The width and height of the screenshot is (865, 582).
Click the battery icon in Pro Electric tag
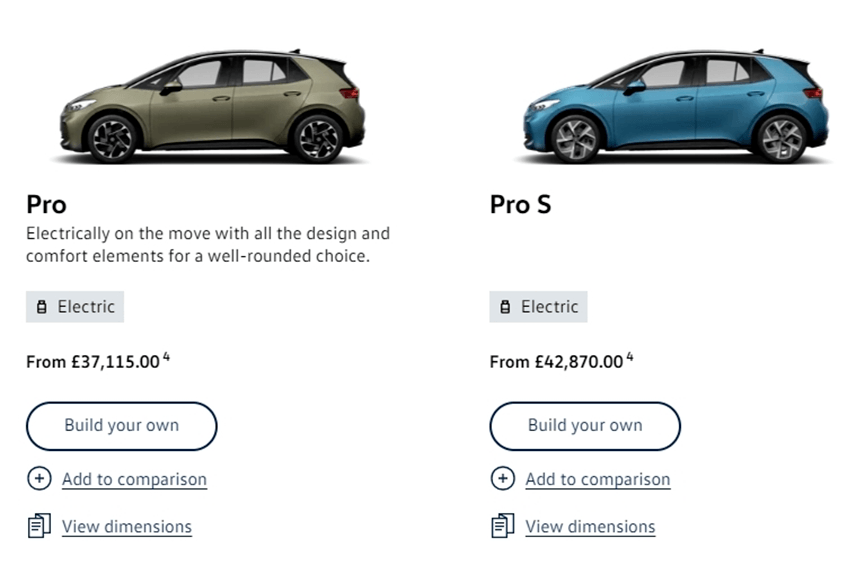[x=41, y=307]
